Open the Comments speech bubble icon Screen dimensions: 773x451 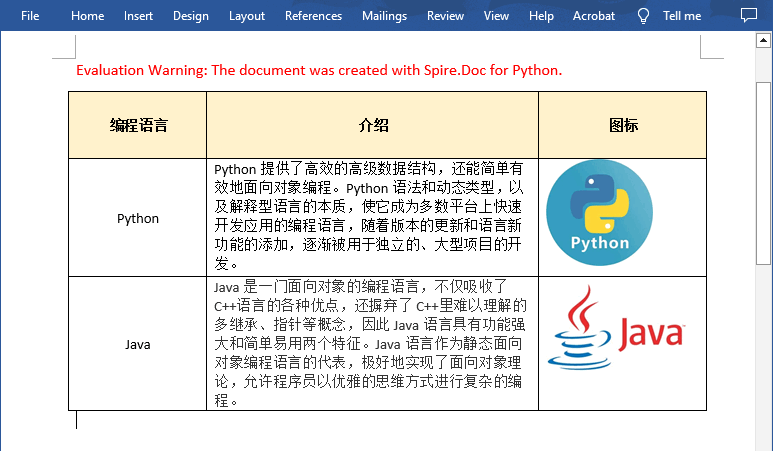(x=749, y=15)
